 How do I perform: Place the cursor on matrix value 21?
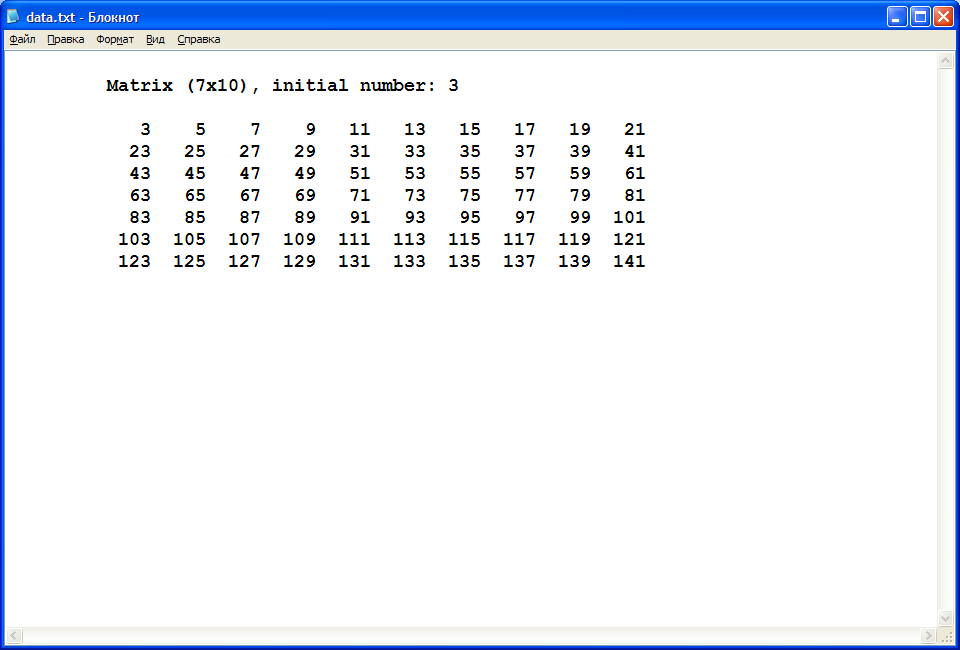pos(635,130)
